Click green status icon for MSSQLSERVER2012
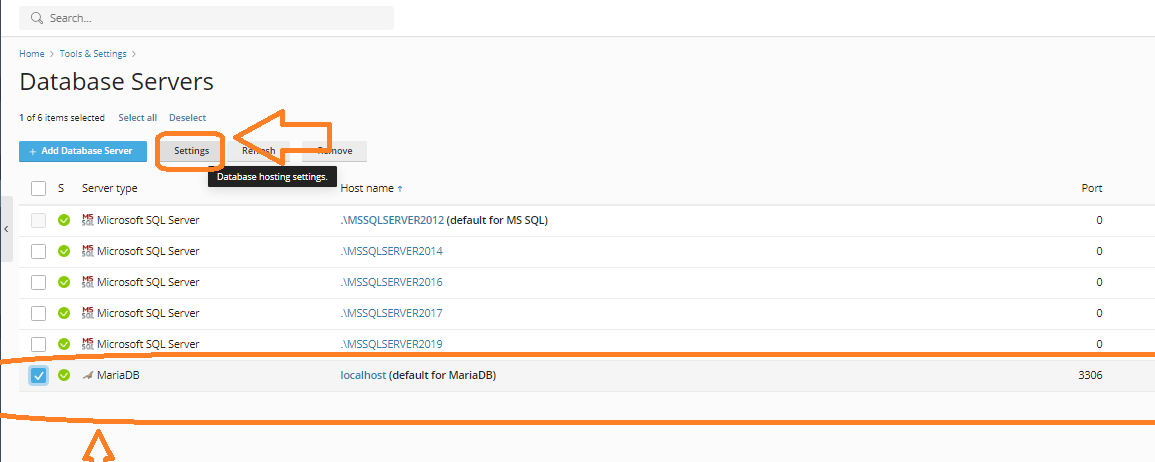 point(64,220)
